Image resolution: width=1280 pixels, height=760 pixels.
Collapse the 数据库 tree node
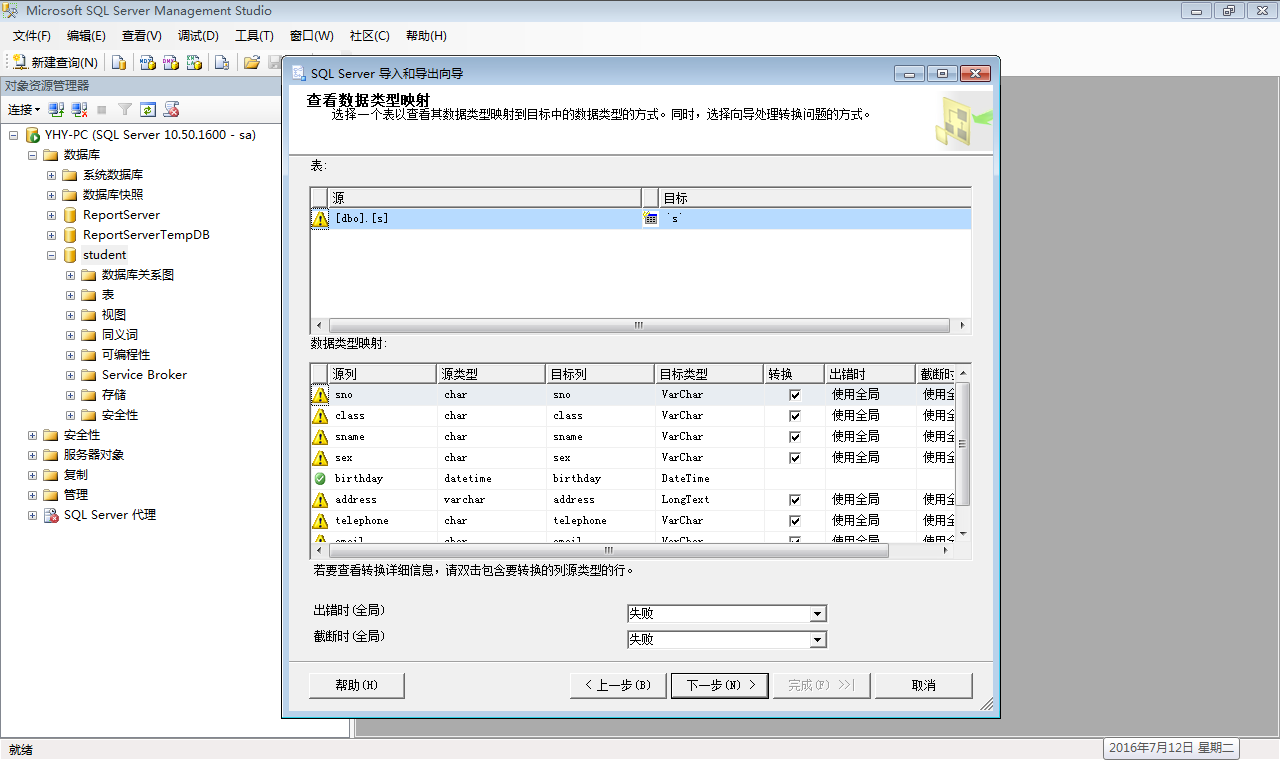pos(33,155)
